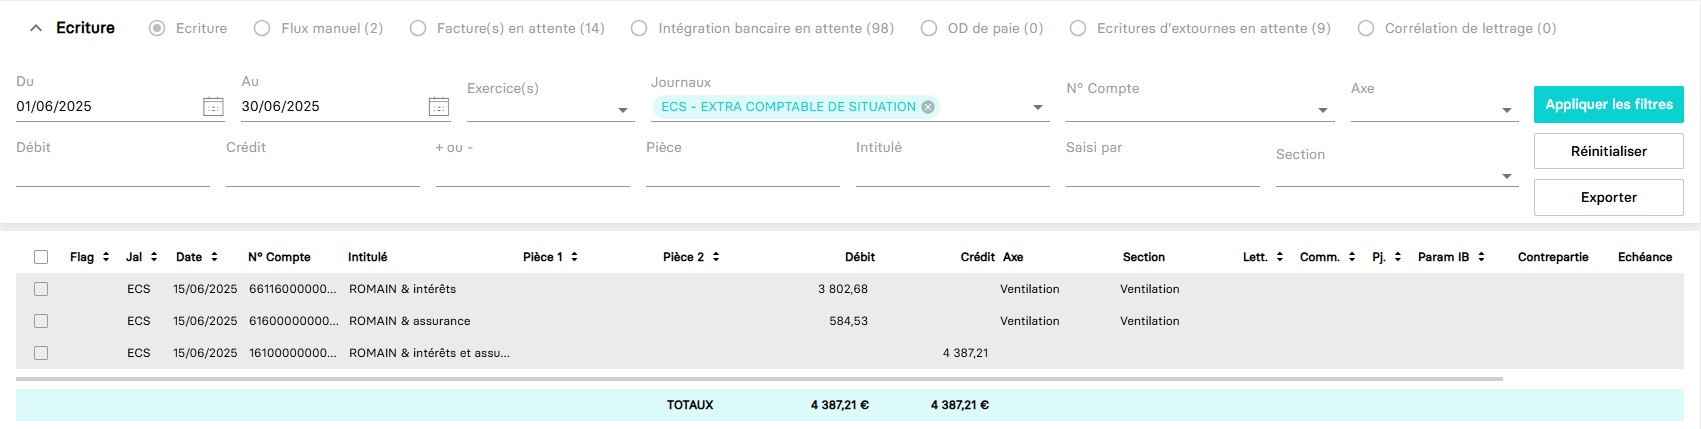
Task: Sort table by Flag column
Action: tap(106, 257)
